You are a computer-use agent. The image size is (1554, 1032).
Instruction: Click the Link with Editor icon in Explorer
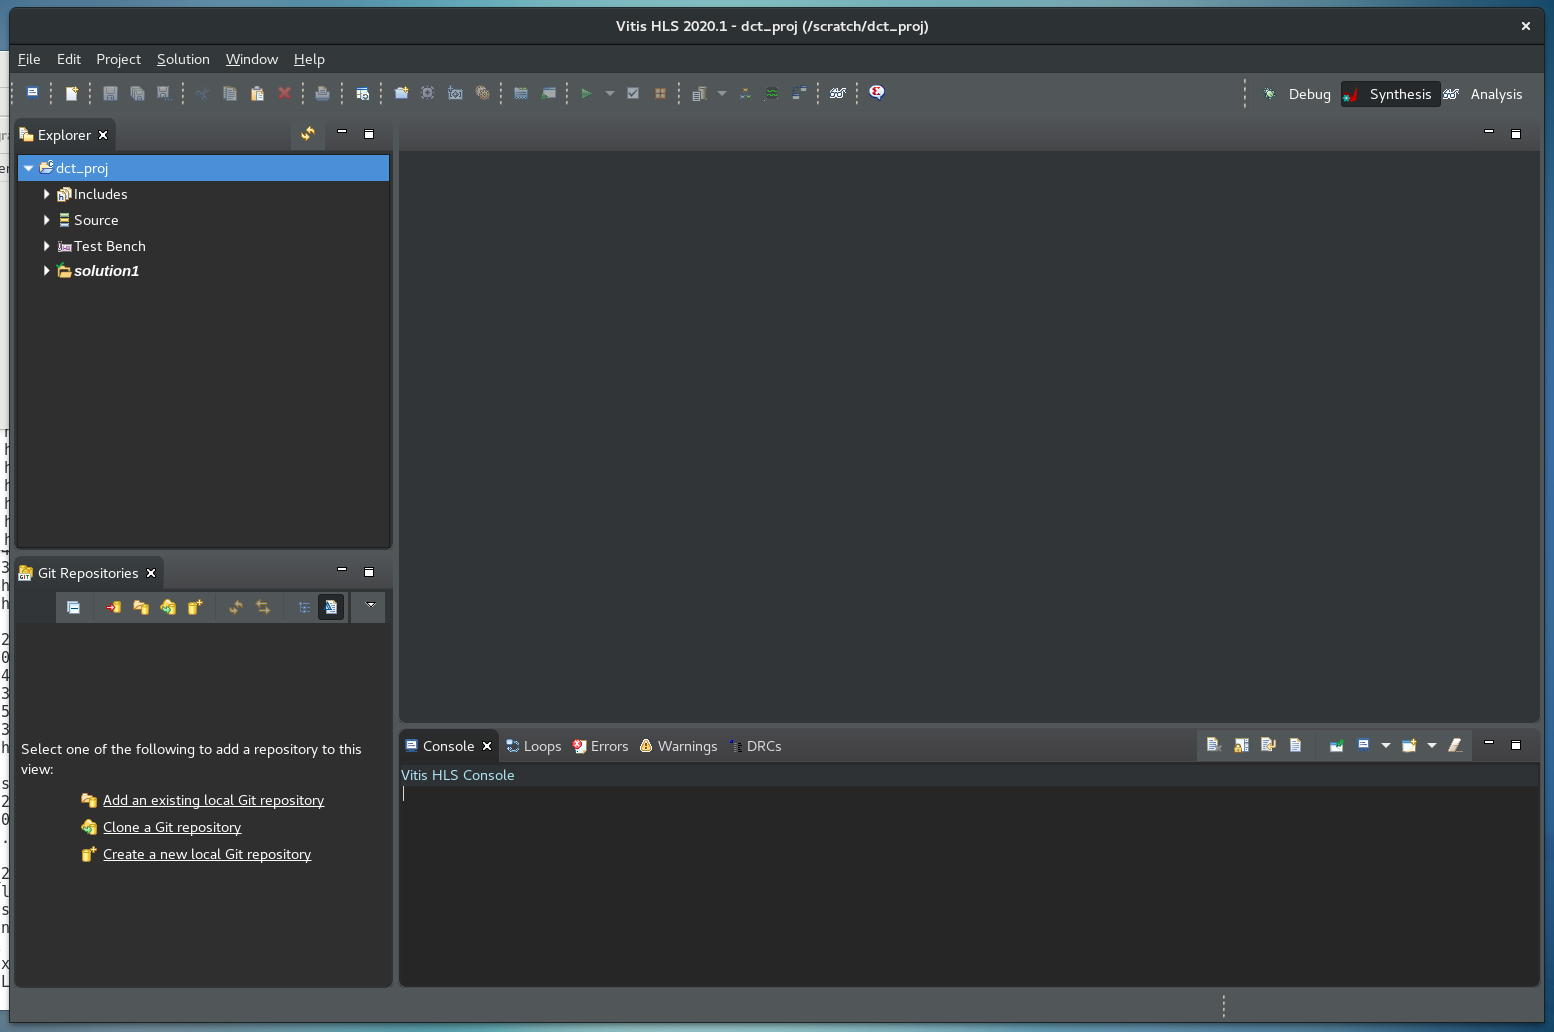tap(308, 134)
